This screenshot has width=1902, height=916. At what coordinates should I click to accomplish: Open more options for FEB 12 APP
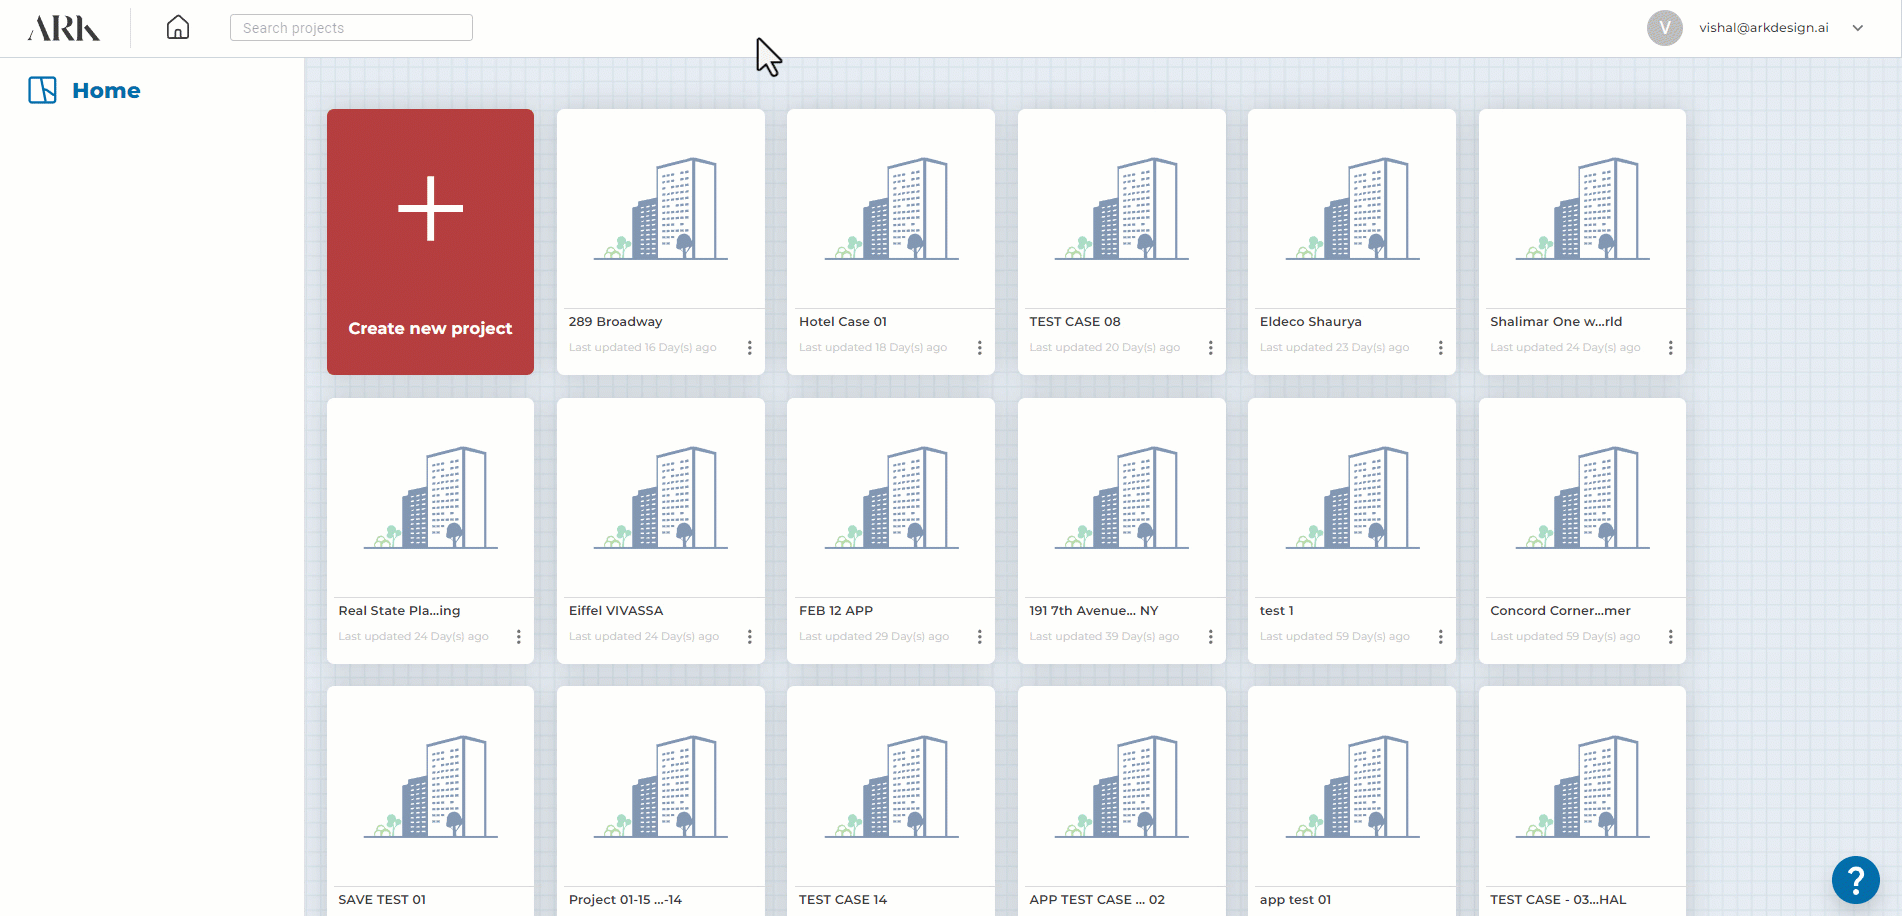coord(979,637)
